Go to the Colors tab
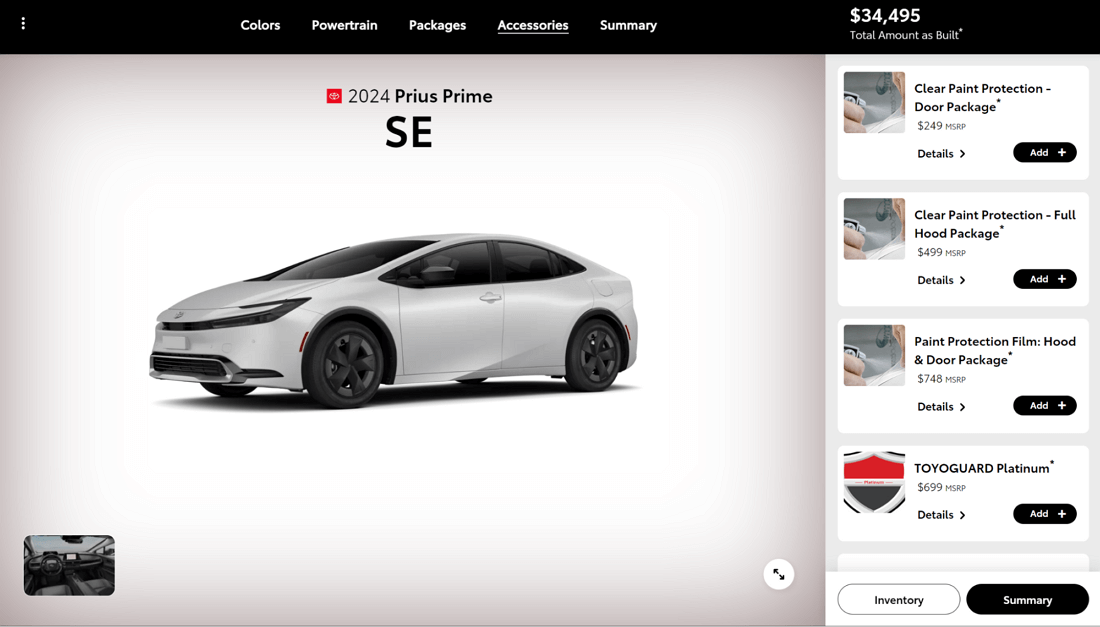This screenshot has width=1100, height=627. (x=260, y=25)
